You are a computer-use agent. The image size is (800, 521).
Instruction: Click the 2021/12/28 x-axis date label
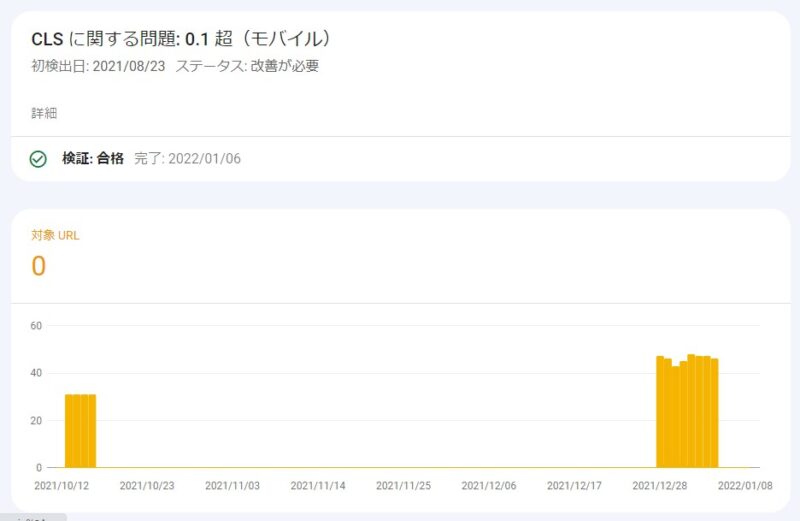[x=660, y=485]
